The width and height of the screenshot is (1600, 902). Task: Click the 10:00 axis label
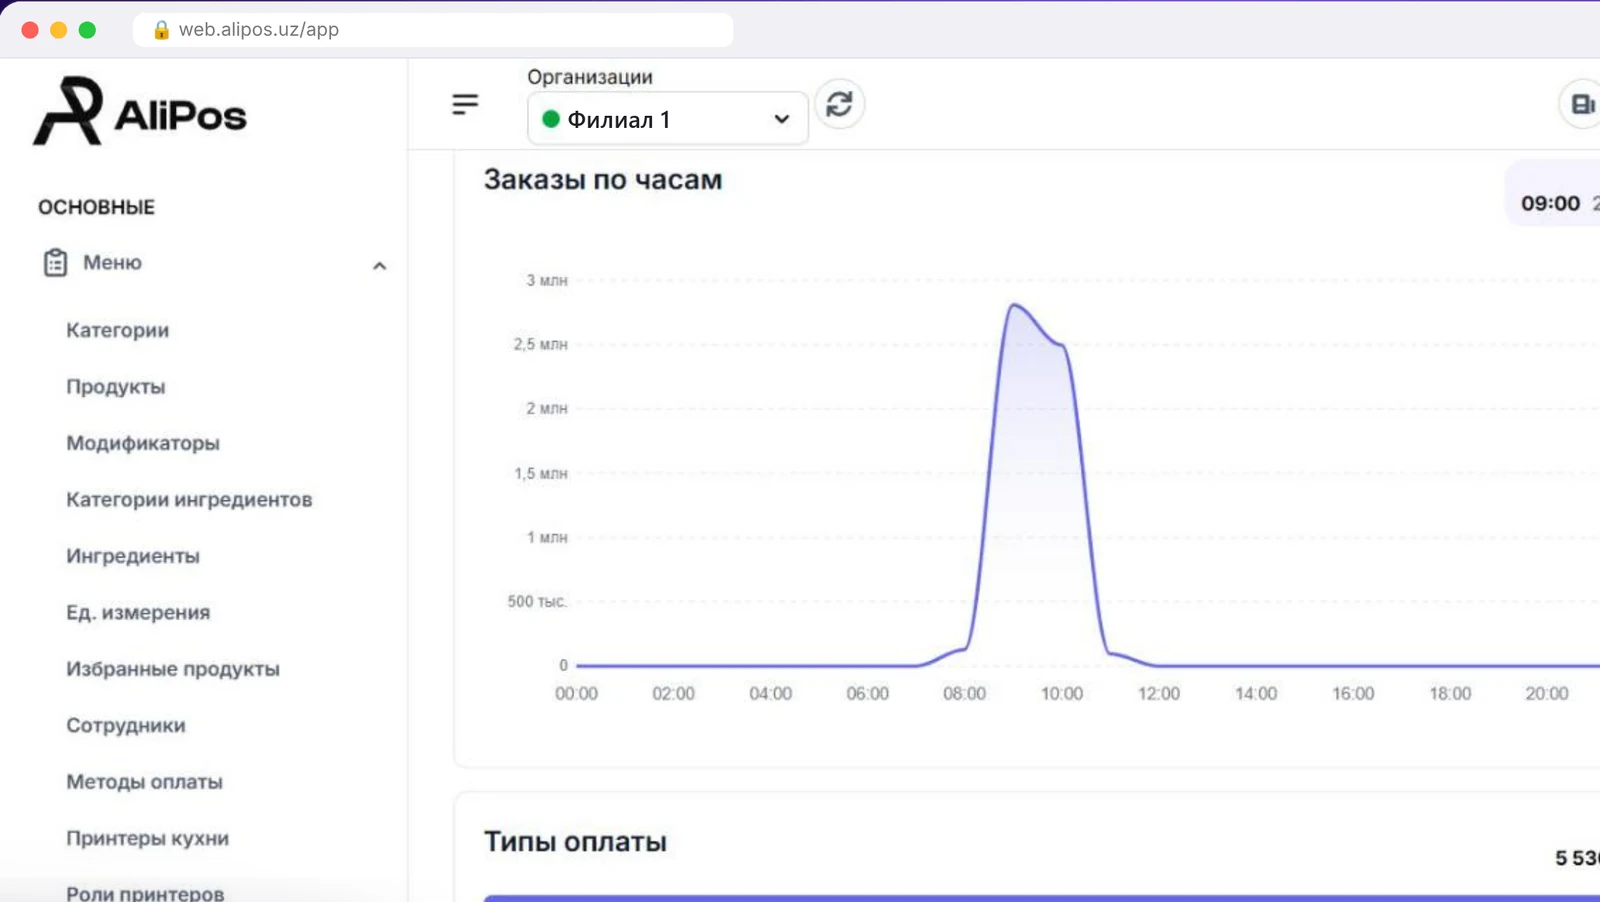1061,694
